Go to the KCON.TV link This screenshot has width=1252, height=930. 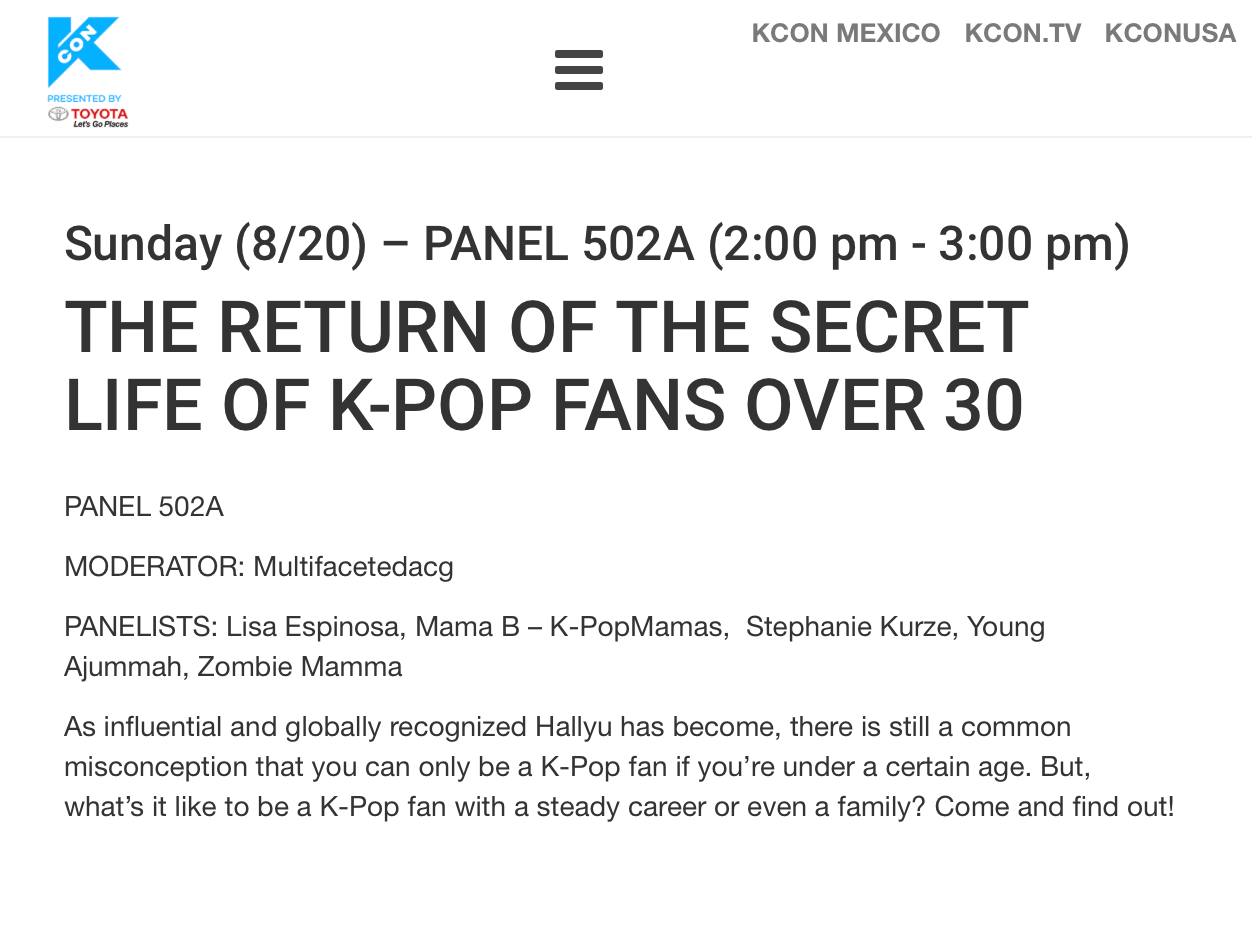[x=1022, y=33]
